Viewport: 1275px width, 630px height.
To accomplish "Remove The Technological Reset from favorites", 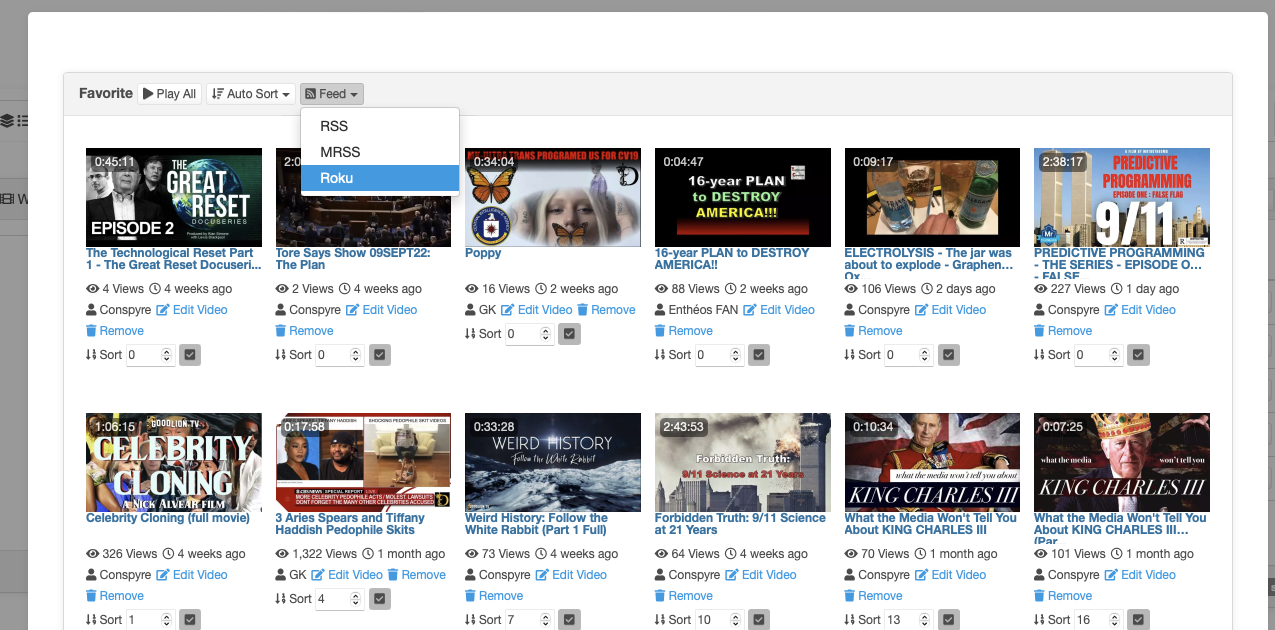I will click(x=115, y=331).
